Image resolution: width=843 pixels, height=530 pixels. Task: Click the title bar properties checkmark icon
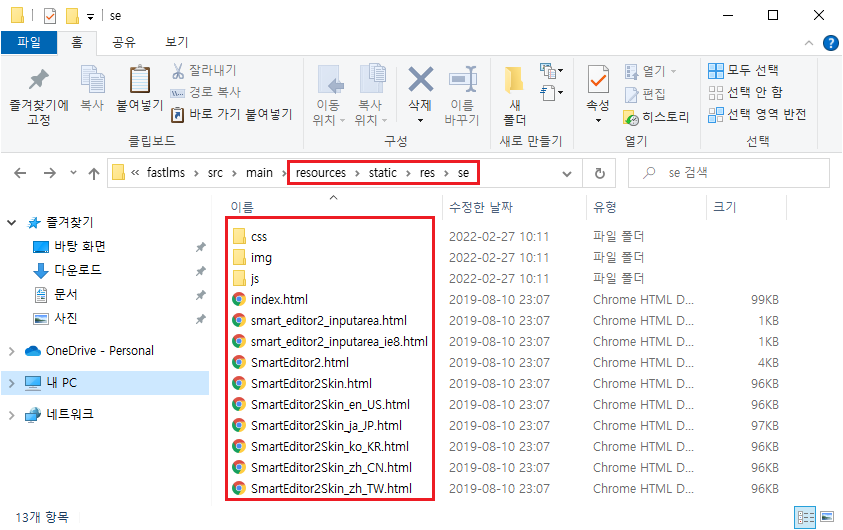pos(49,16)
